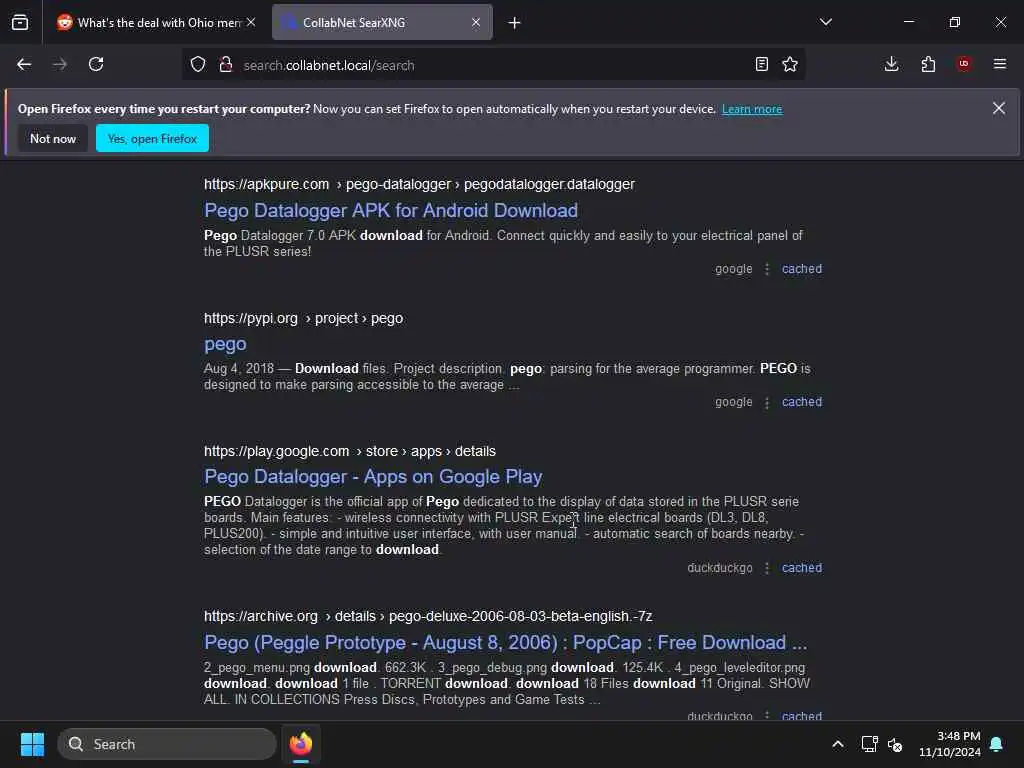Screen dimensions: 1024x768
Task: Click google engine label on apkpure result
Action: click(733, 269)
